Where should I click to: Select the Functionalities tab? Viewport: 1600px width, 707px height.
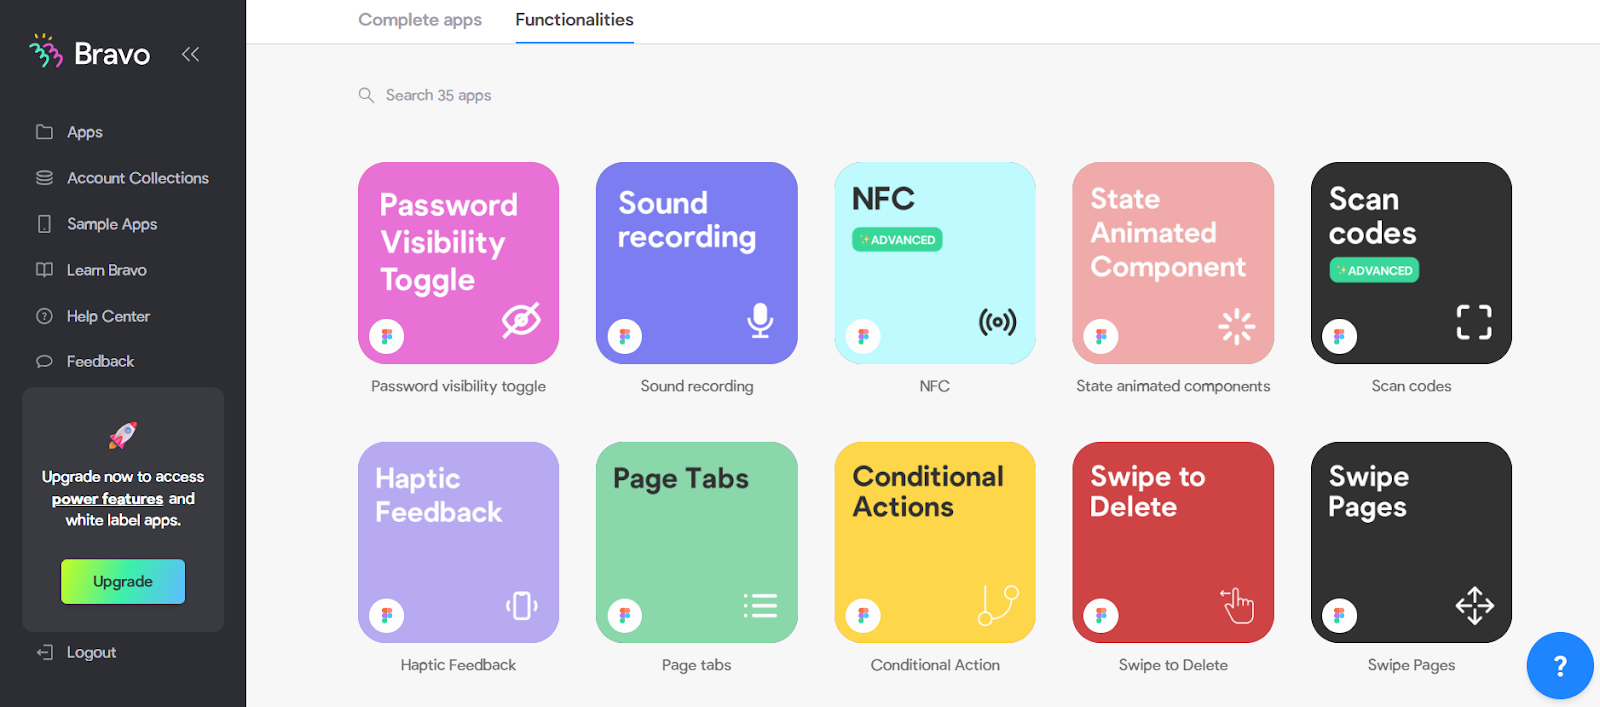574,20
